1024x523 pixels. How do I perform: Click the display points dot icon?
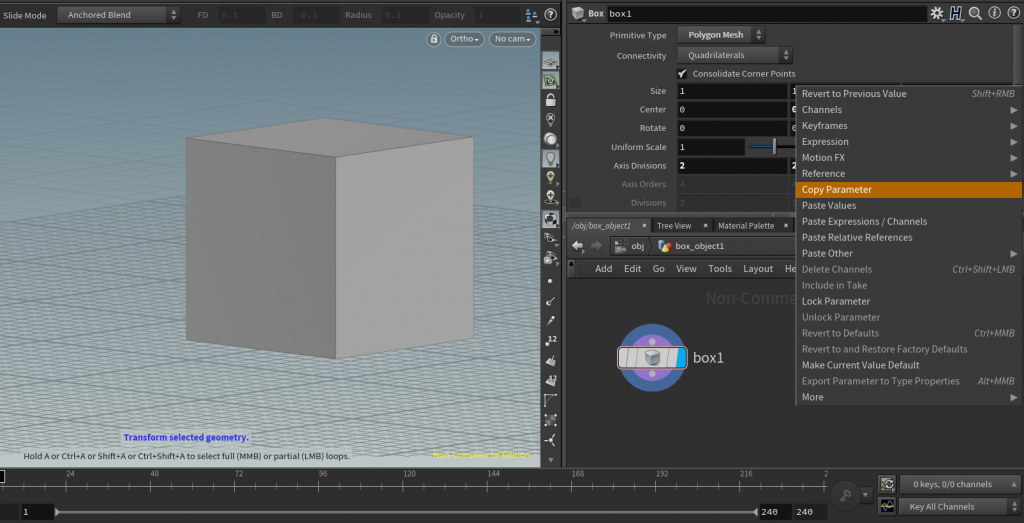point(551,281)
